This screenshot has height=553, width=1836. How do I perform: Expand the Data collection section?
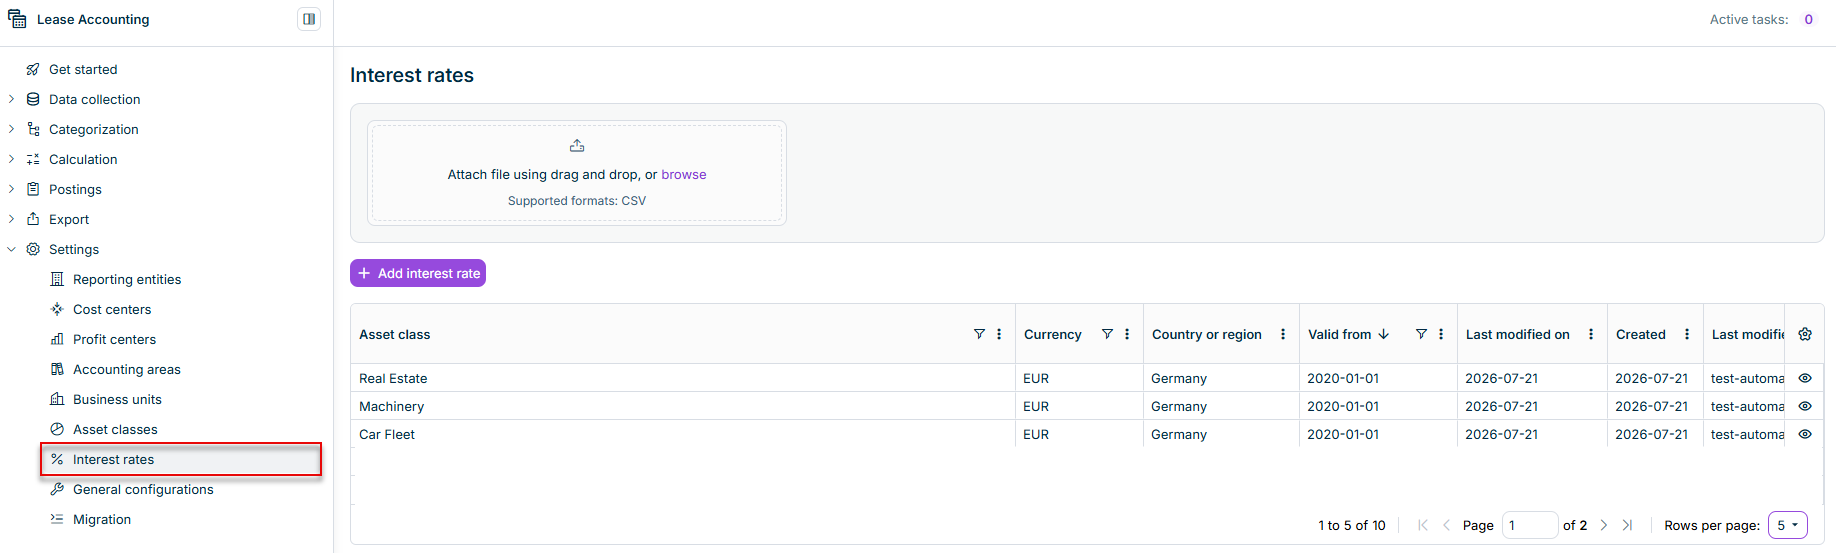tap(11, 99)
